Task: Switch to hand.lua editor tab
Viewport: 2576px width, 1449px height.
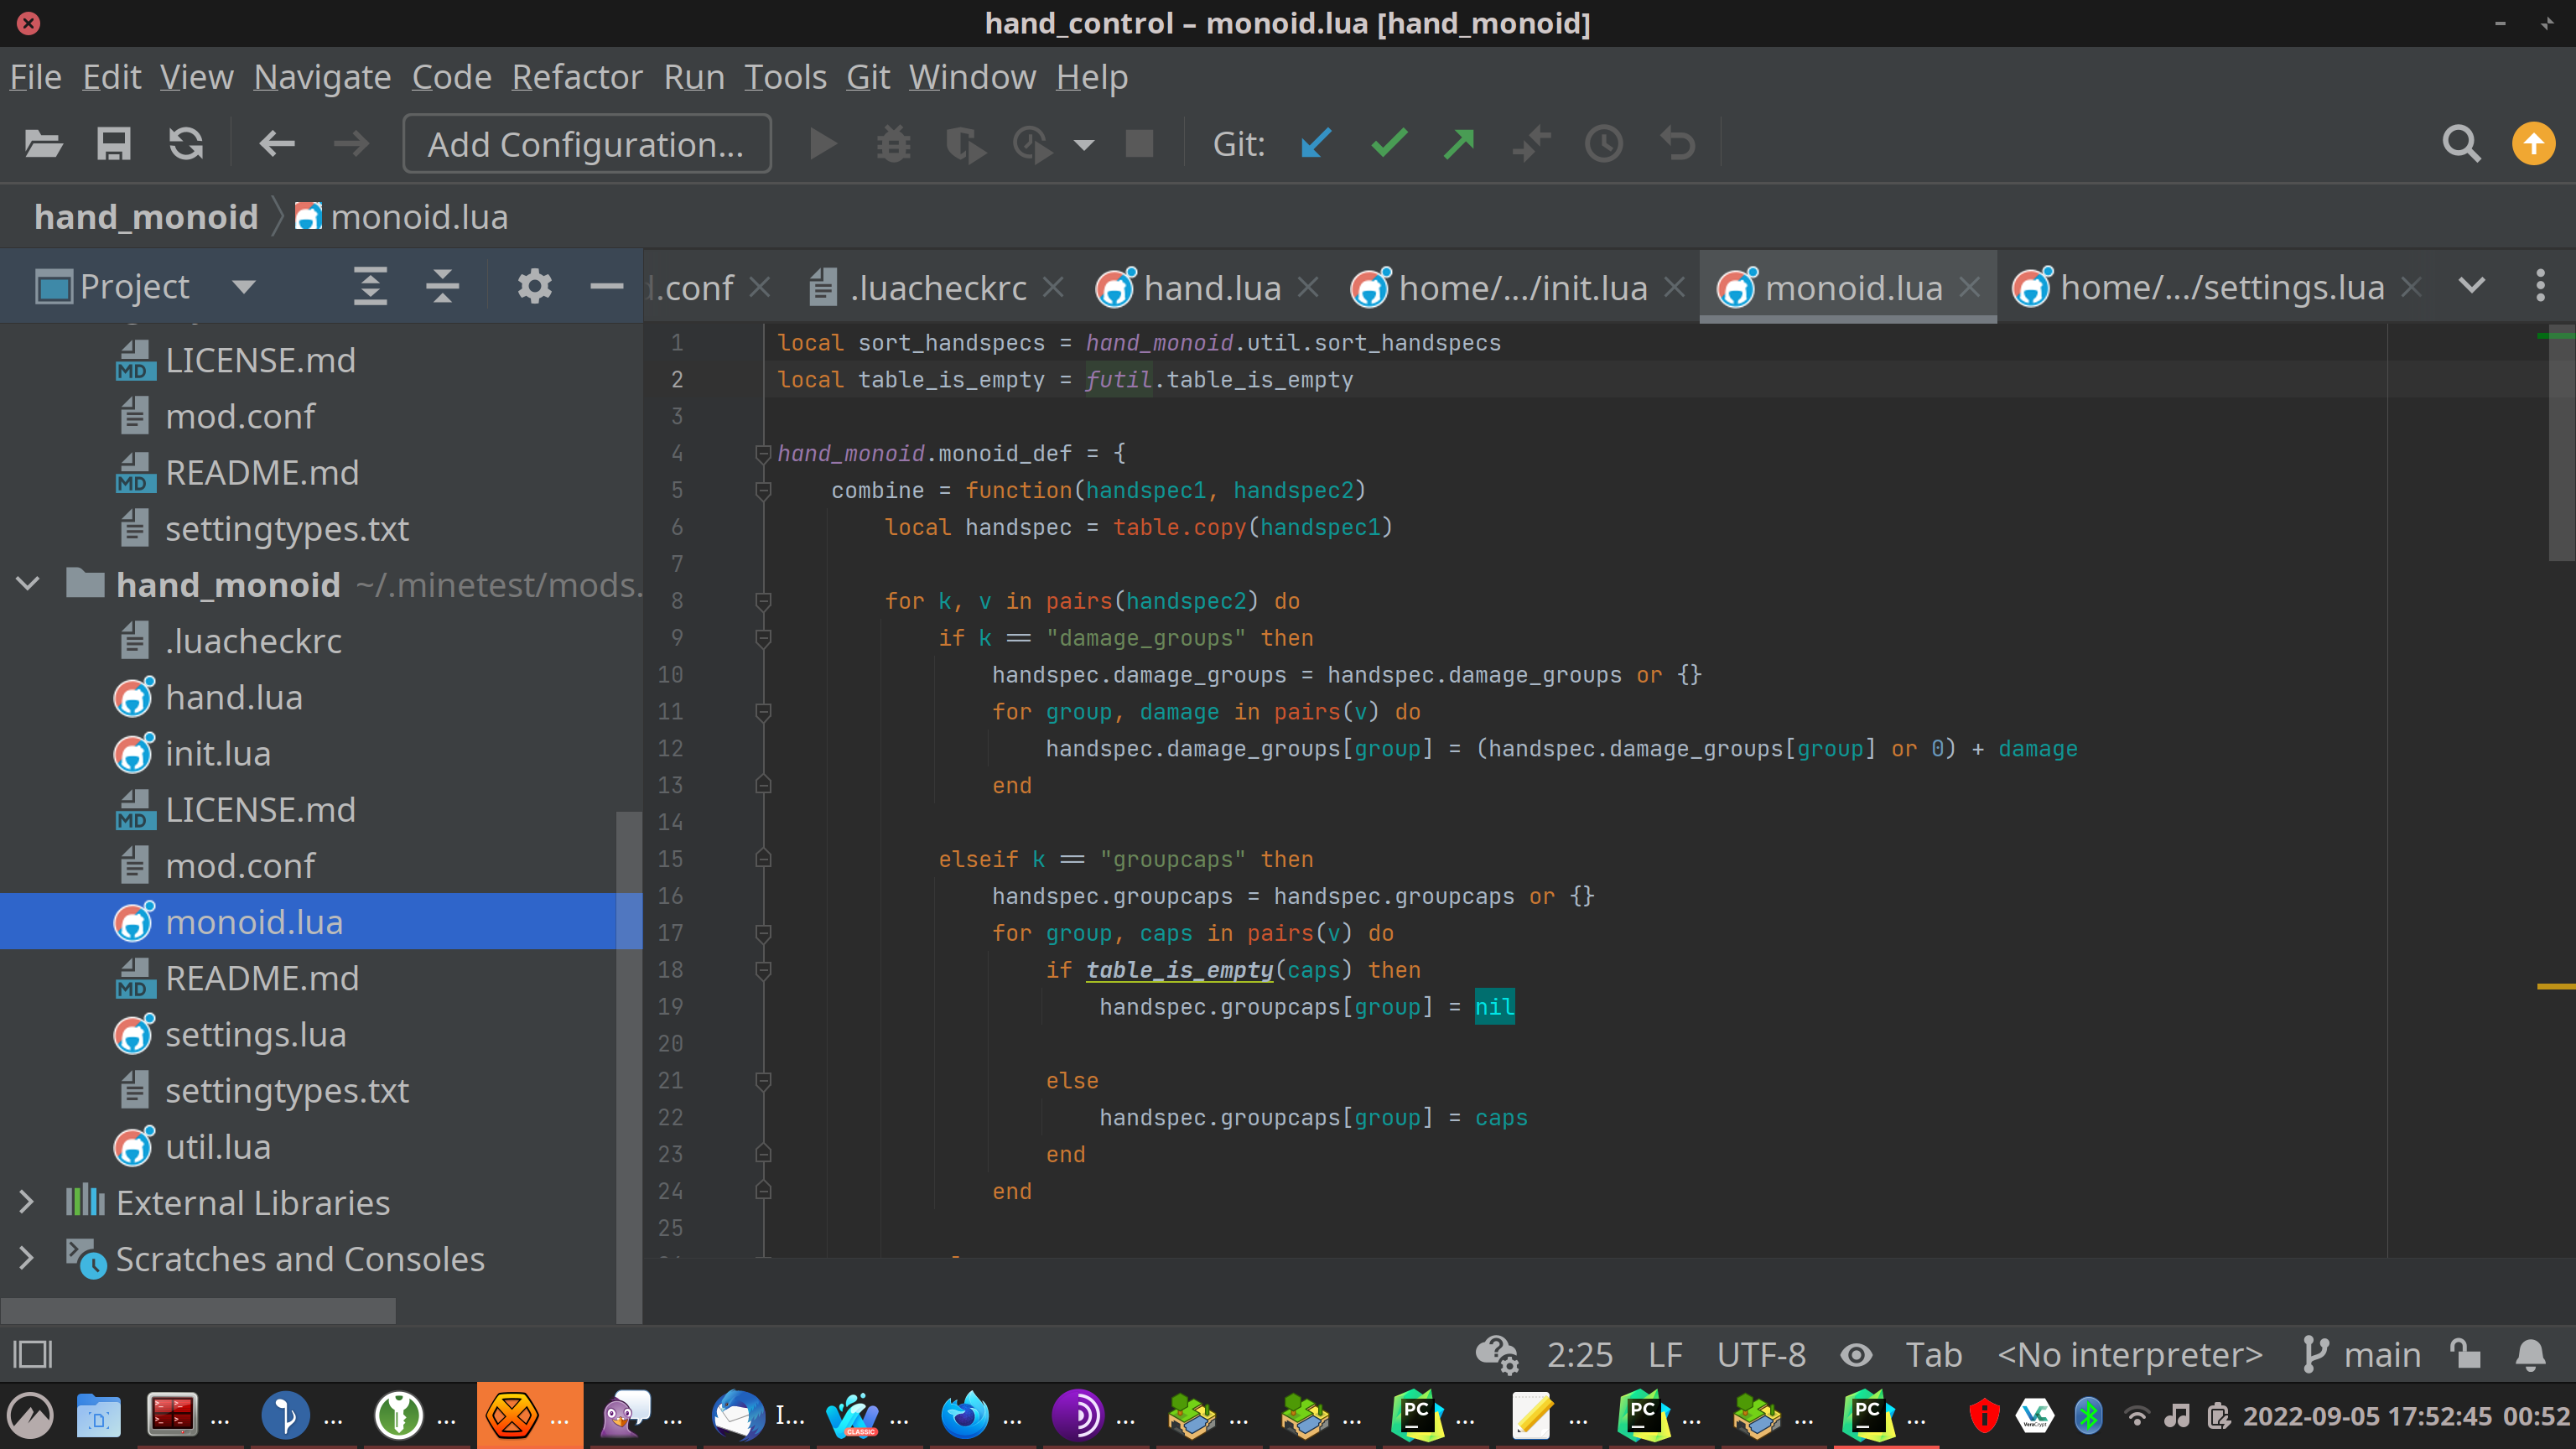Action: pos(1211,288)
